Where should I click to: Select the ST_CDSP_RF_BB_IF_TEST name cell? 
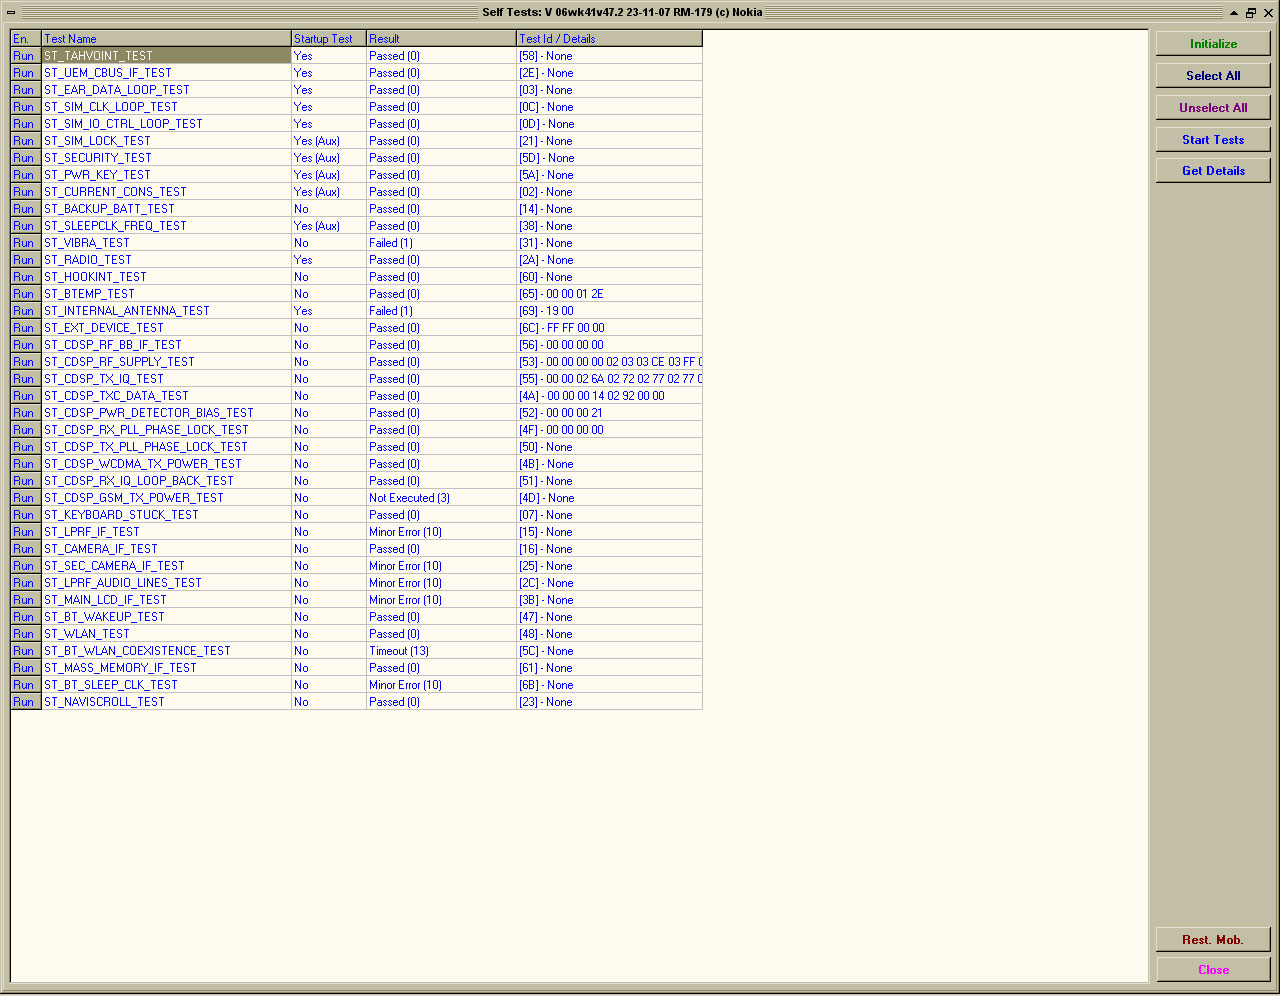point(166,345)
